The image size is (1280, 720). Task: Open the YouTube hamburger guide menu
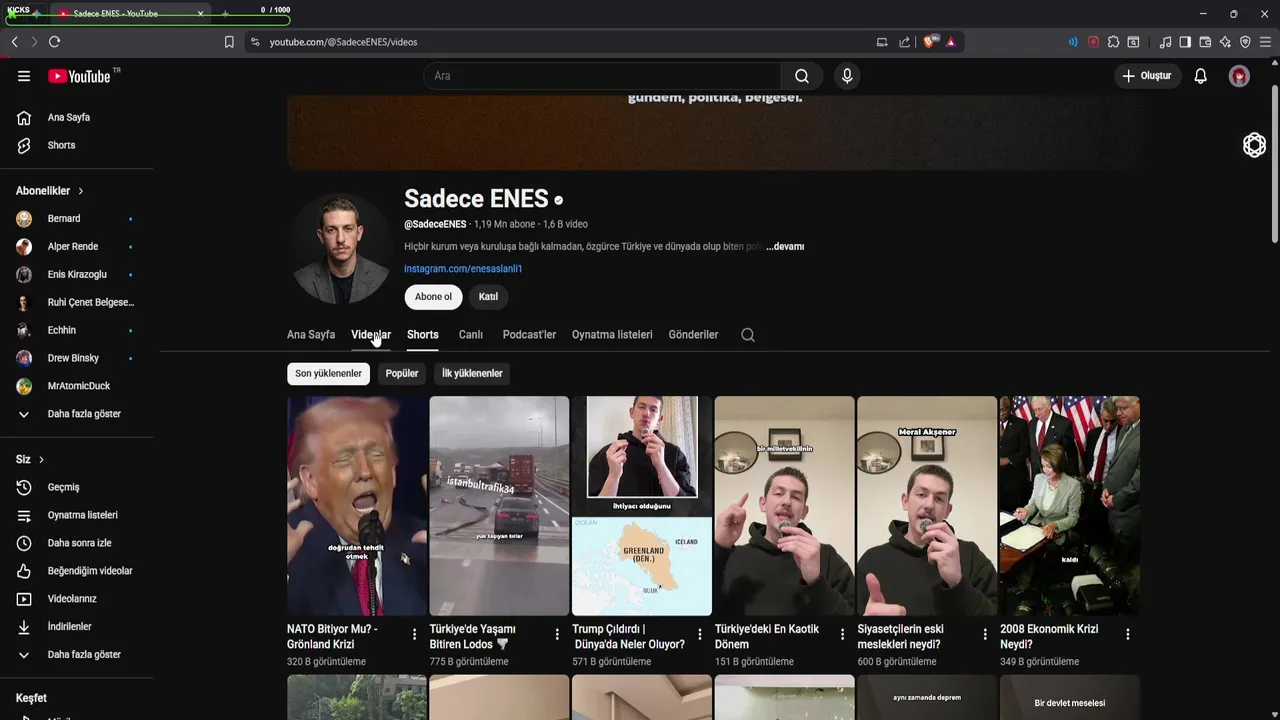coord(24,76)
